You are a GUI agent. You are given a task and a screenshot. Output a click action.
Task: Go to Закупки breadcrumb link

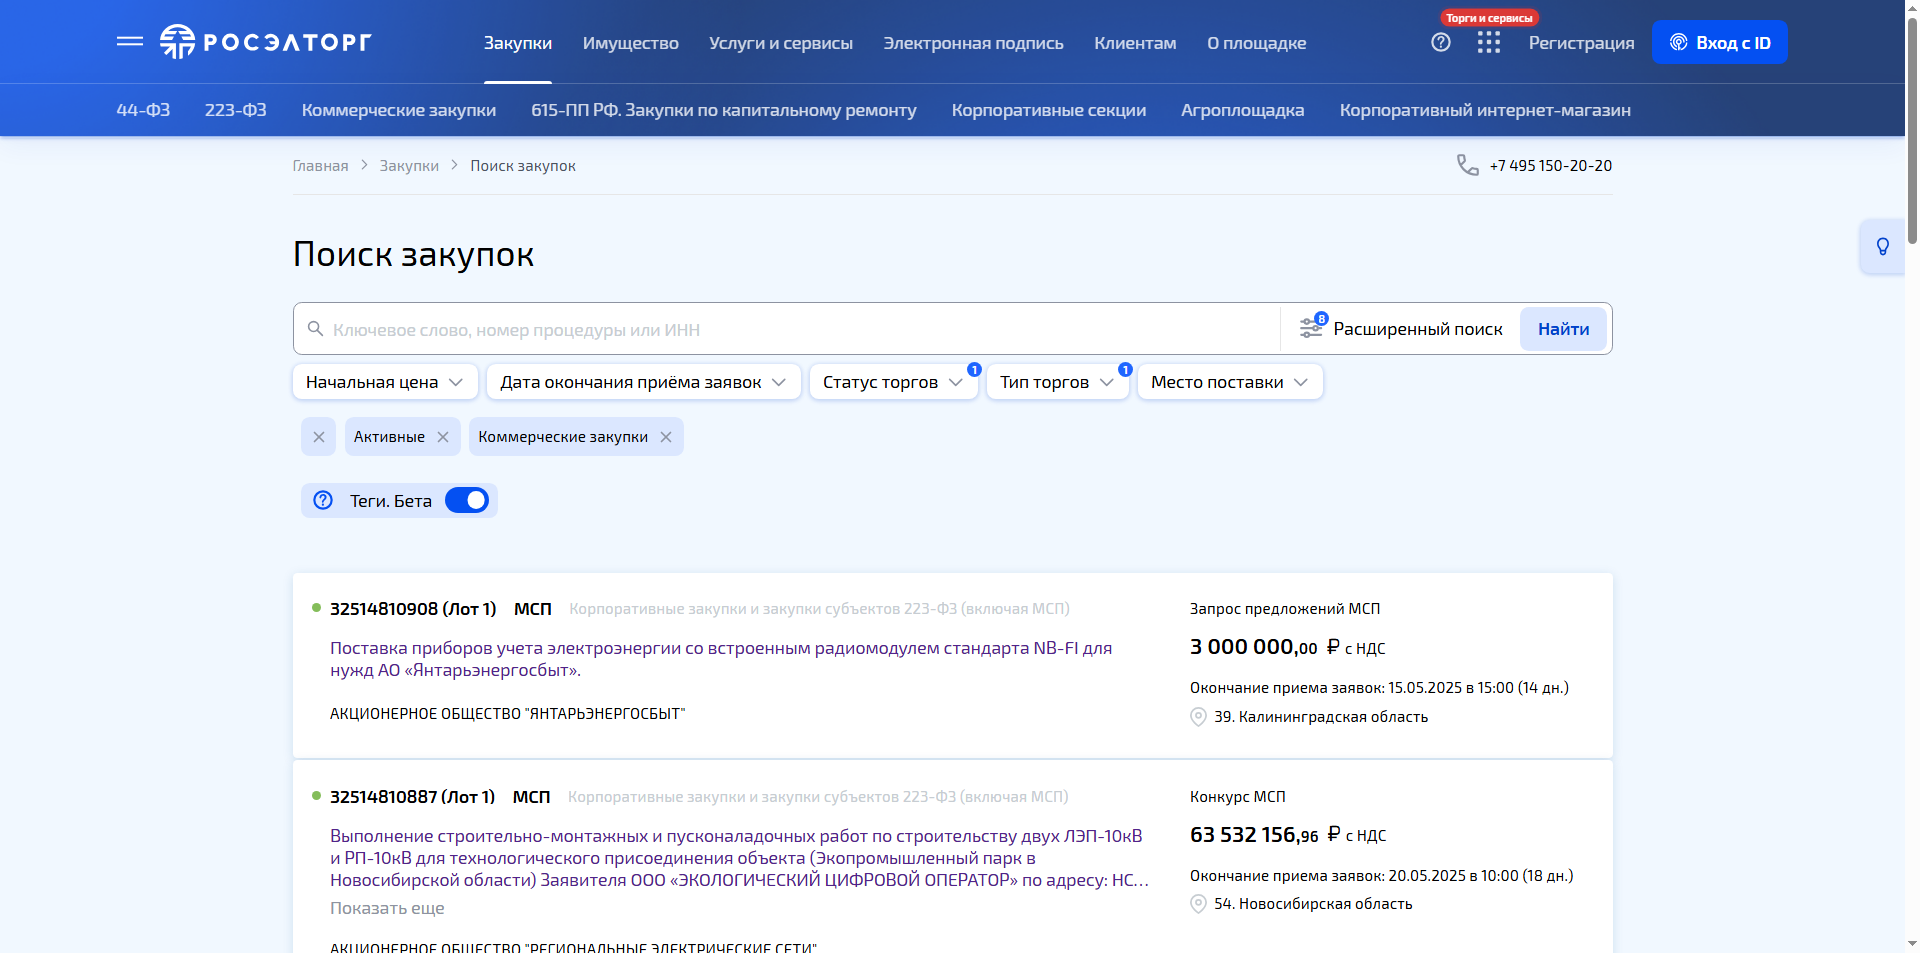409,166
